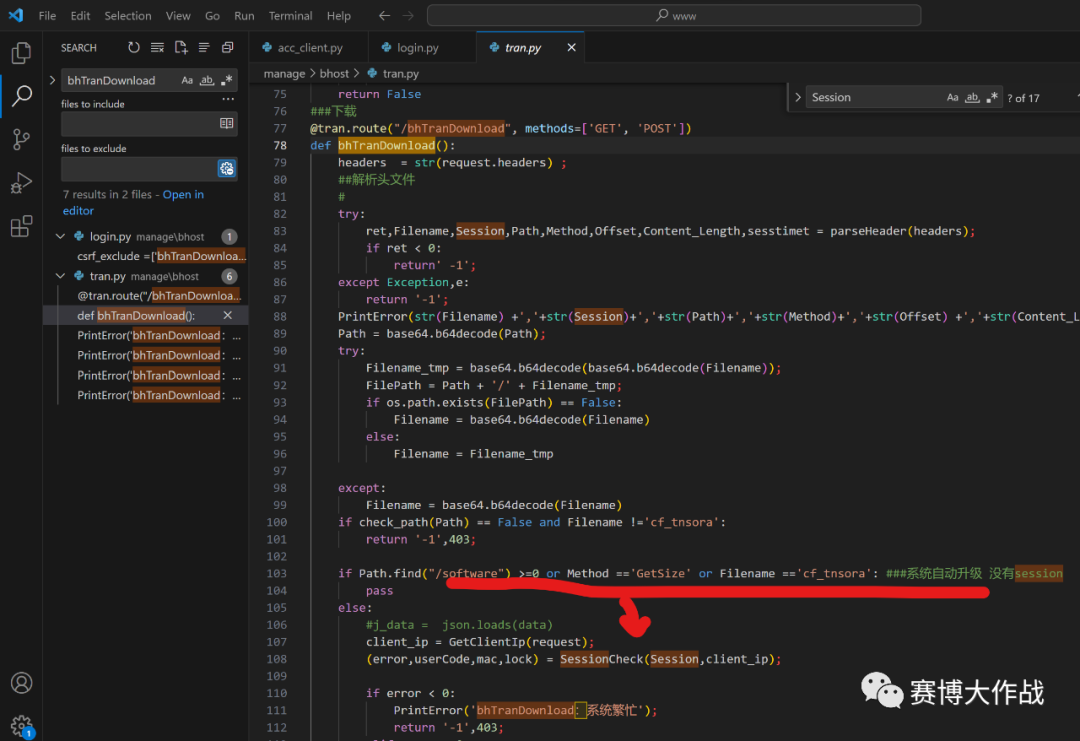Click bhost in the breadcrumb
1080x741 pixels.
coord(334,74)
